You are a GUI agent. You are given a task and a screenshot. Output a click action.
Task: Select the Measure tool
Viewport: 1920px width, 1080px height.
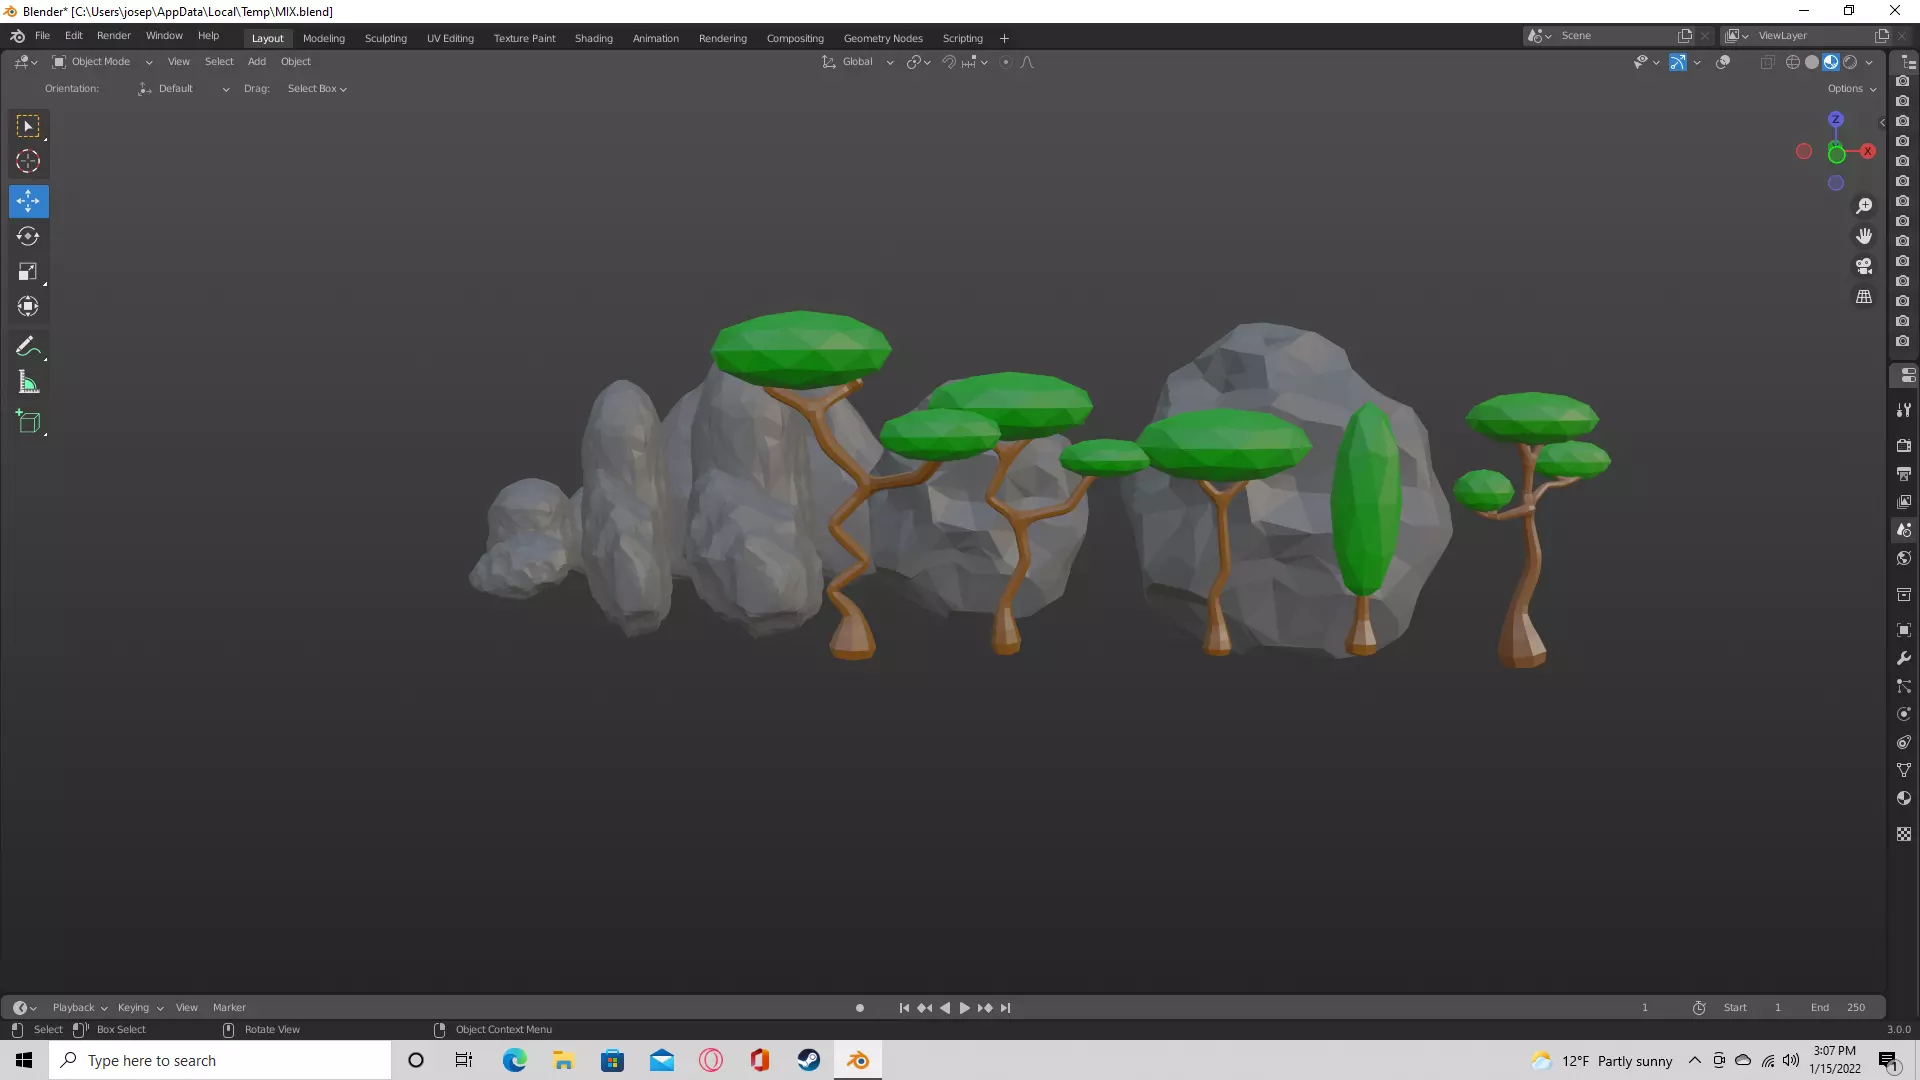28,382
